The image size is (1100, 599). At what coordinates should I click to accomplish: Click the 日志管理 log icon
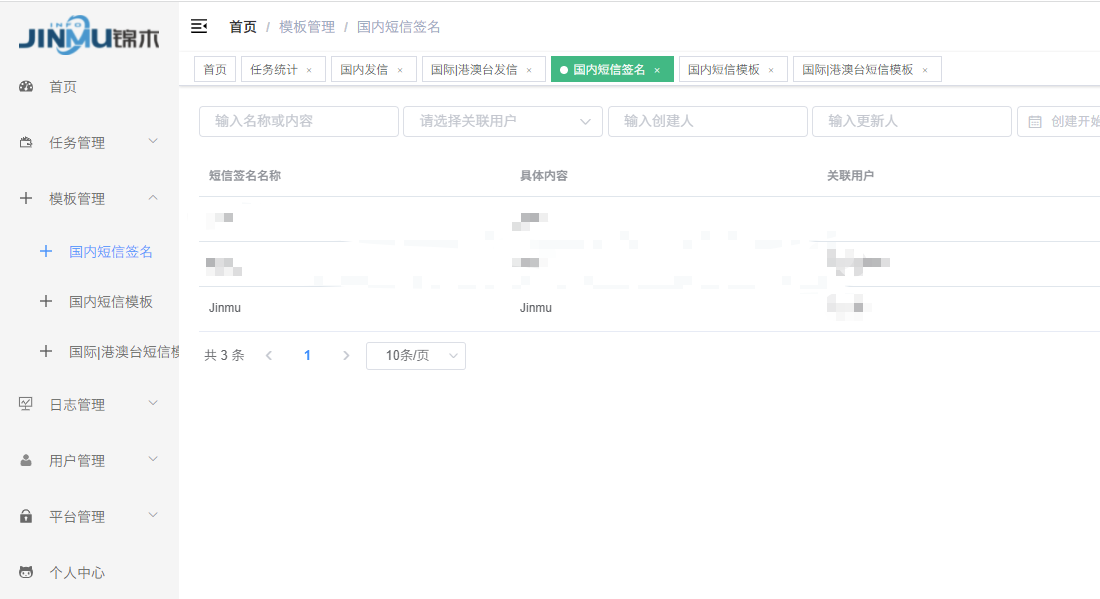coord(26,404)
